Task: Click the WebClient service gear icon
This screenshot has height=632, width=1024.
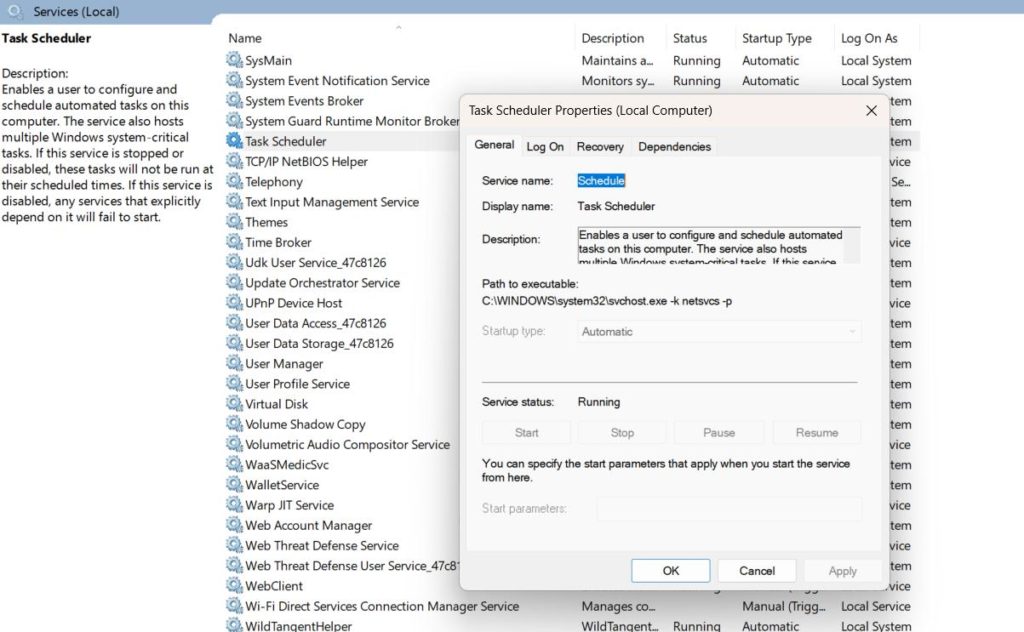Action: [234, 586]
